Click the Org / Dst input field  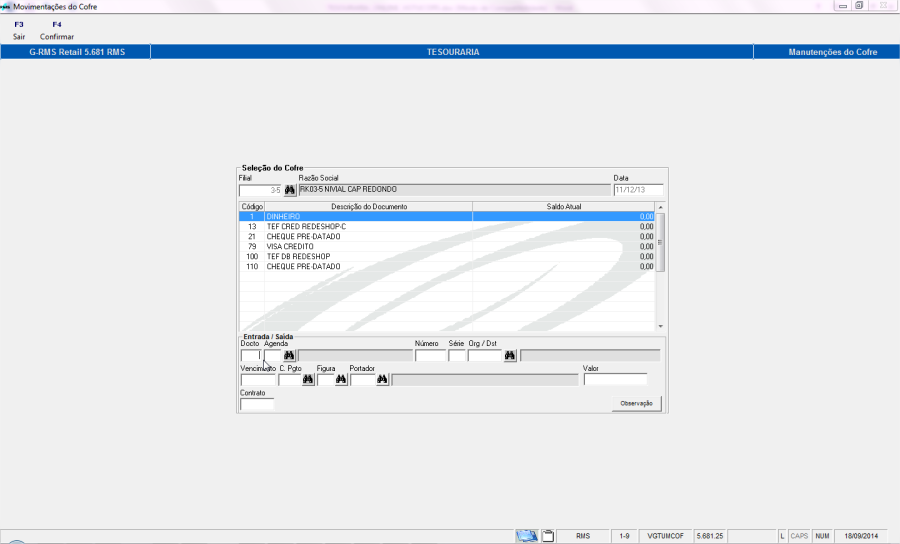485,356
